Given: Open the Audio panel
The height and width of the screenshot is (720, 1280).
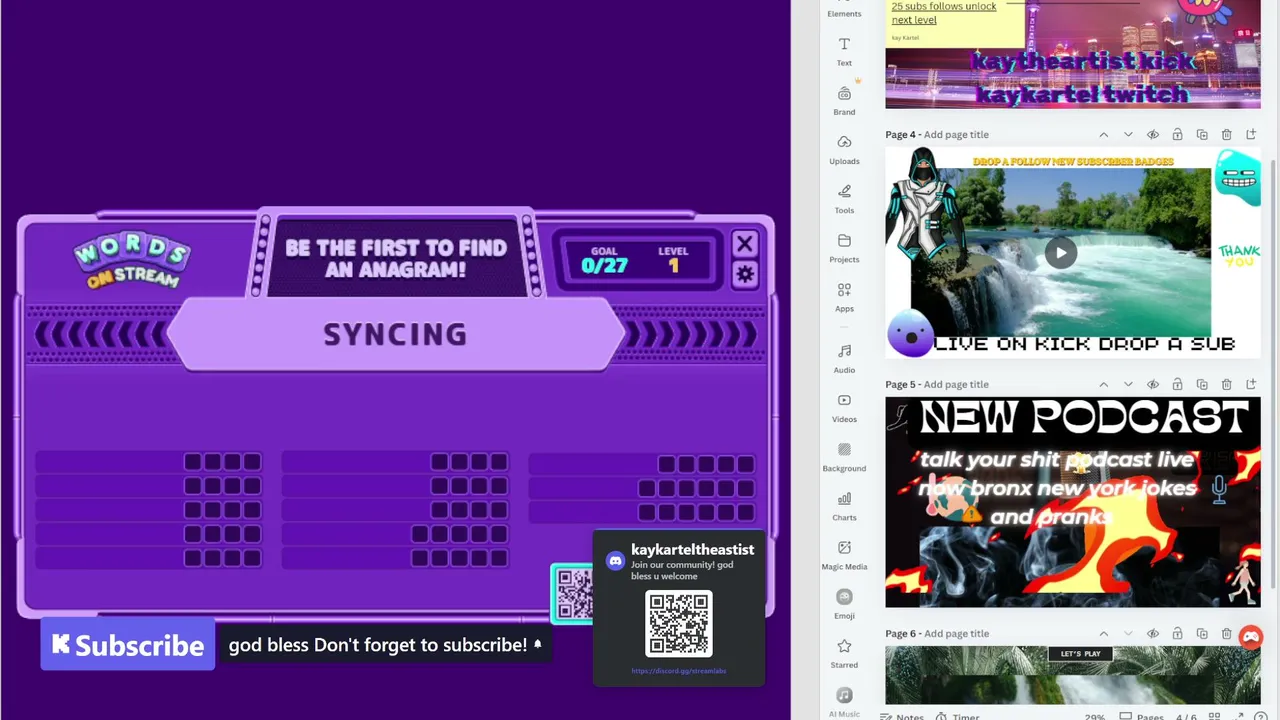Looking at the screenshot, I should click(x=844, y=359).
